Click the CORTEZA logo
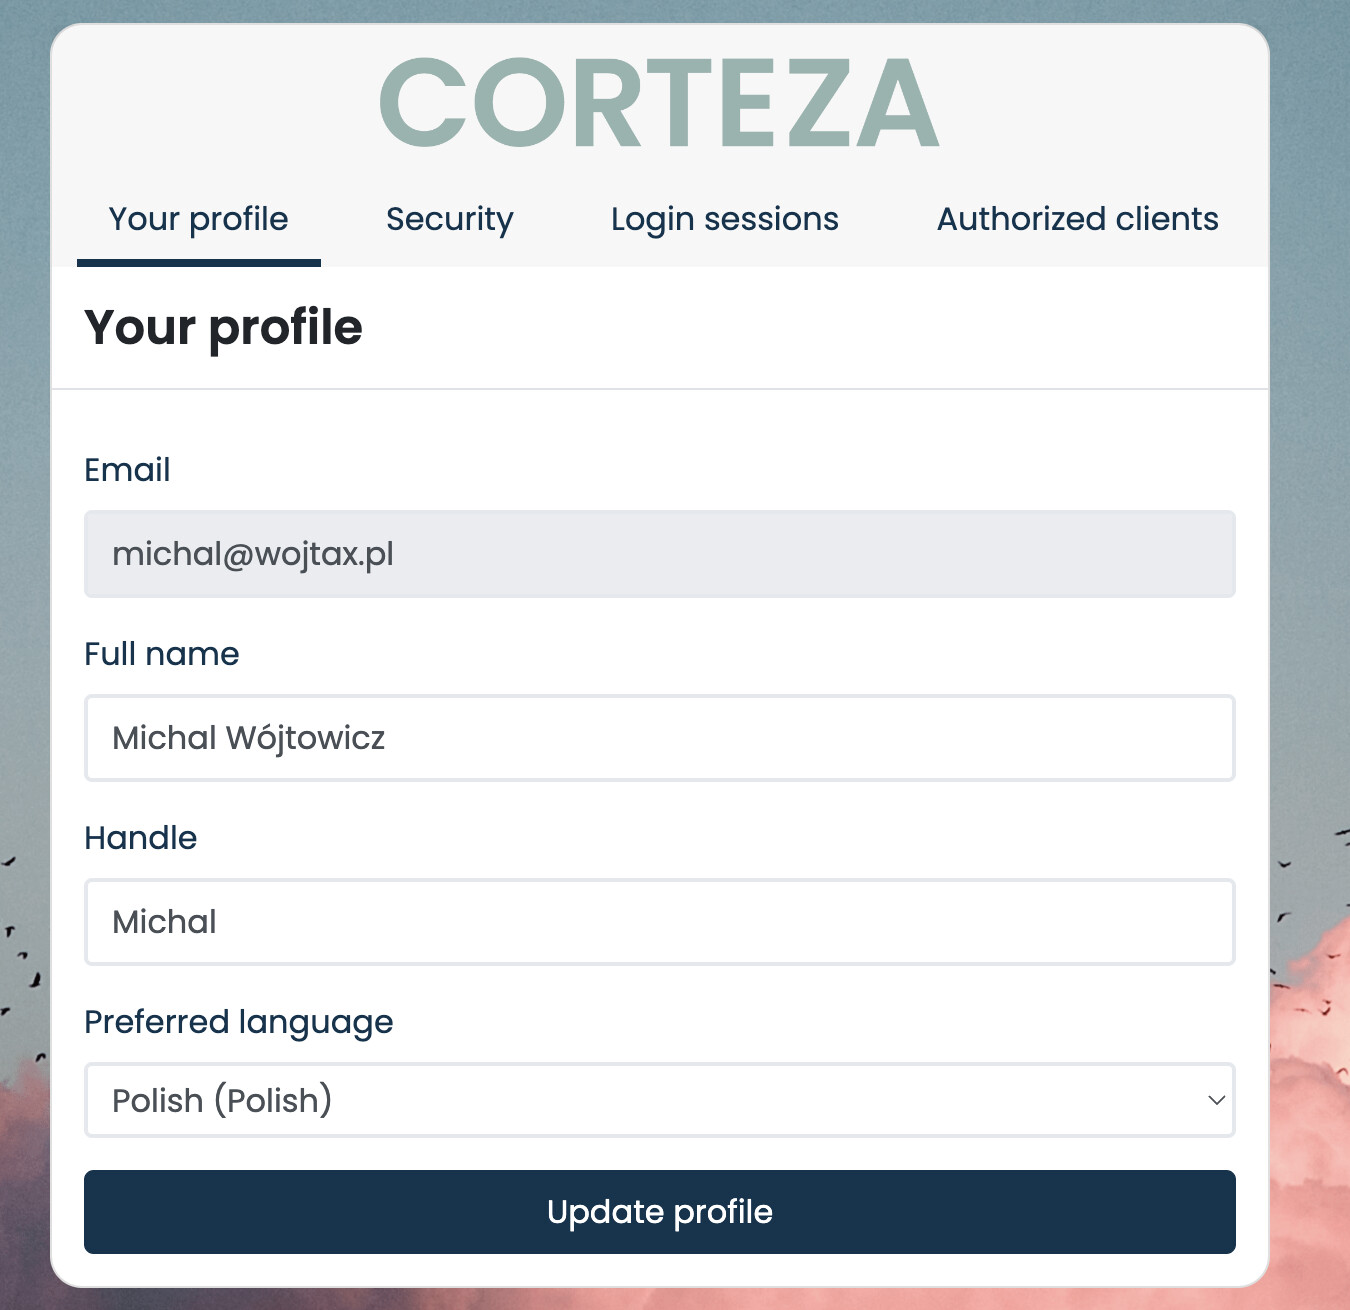This screenshot has width=1350, height=1310. 659,103
